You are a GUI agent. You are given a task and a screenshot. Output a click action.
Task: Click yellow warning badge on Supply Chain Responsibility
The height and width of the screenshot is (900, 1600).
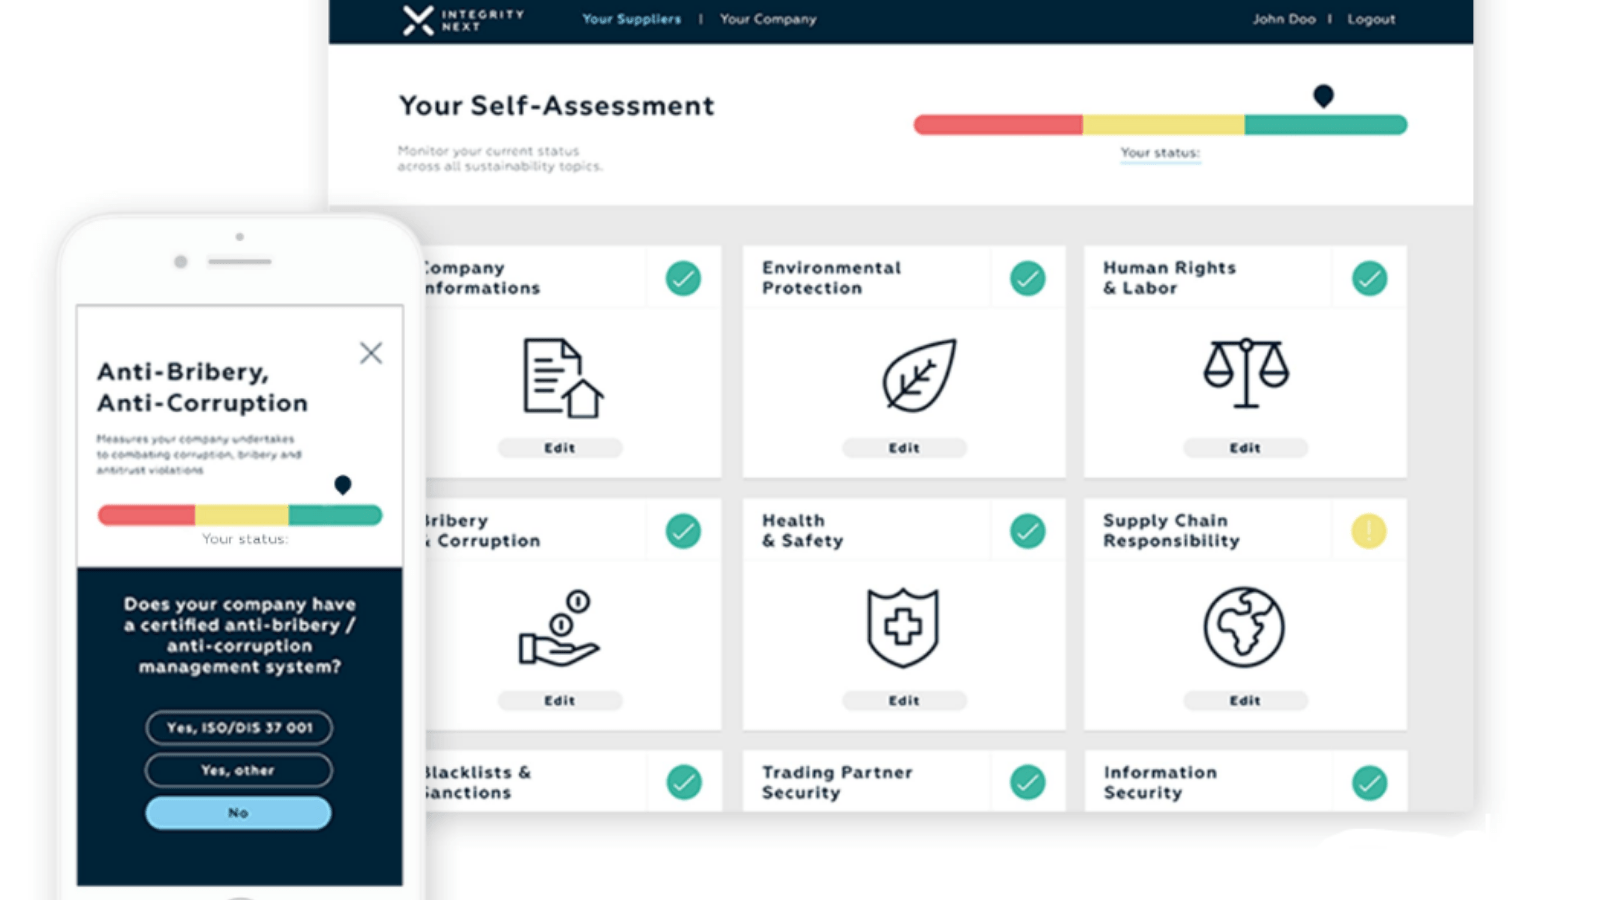click(x=1369, y=531)
